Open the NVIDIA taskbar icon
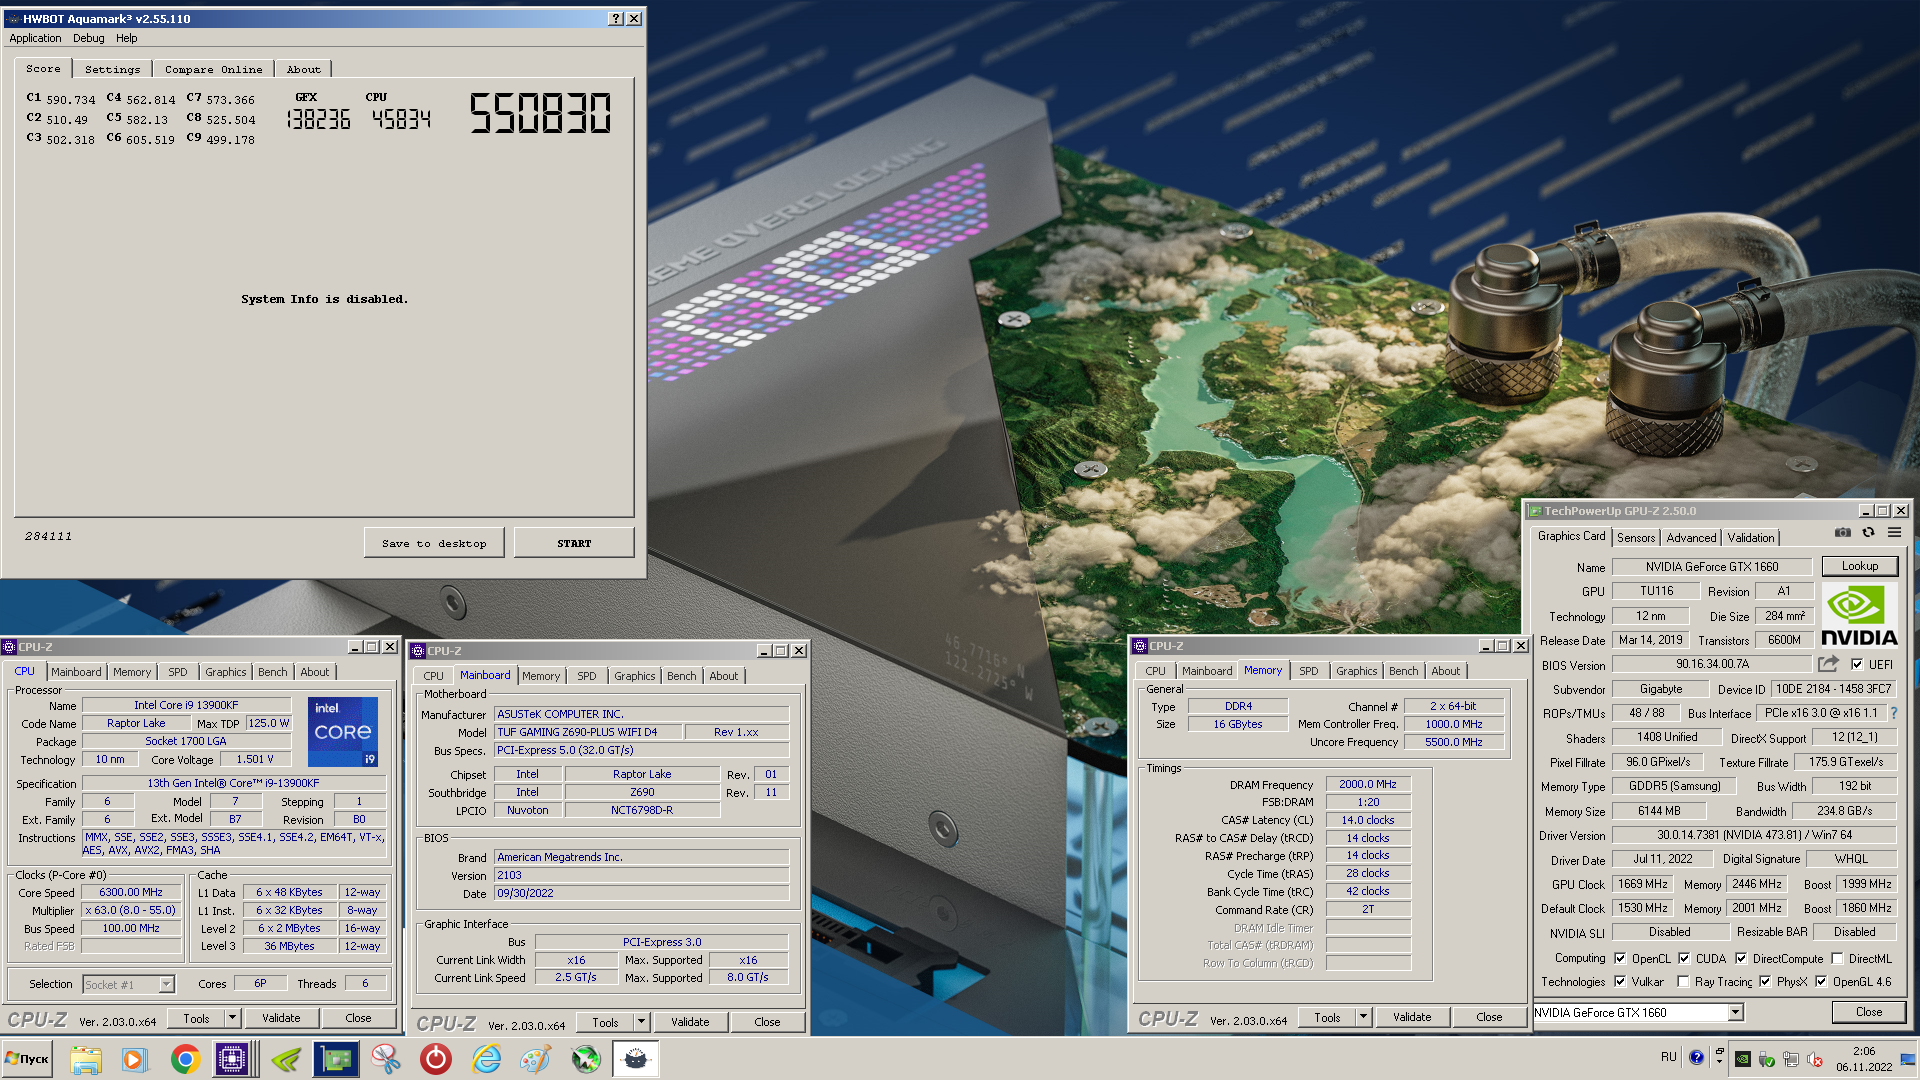This screenshot has height=1080, width=1920. click(286, 1059)
